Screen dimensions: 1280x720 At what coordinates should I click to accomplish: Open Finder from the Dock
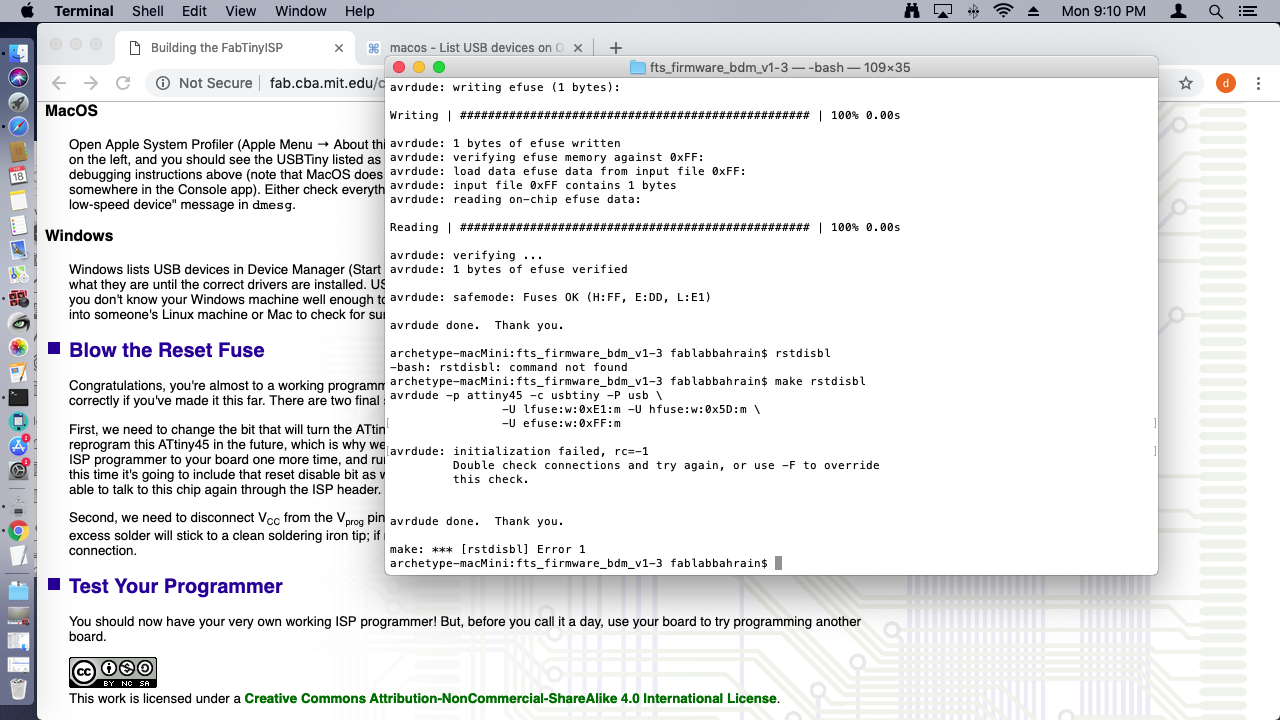click(18, 53)
